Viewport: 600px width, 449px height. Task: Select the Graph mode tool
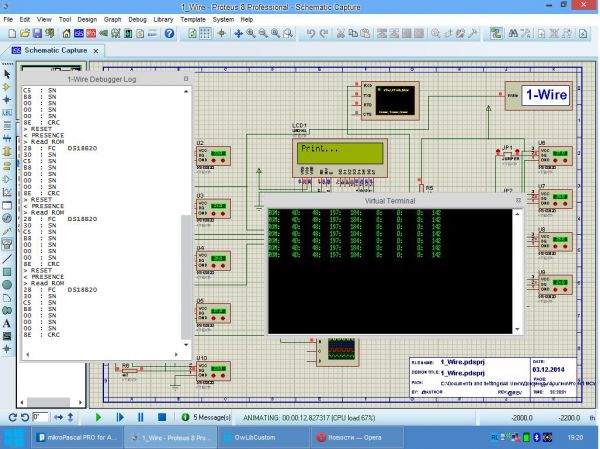(7, 192)
